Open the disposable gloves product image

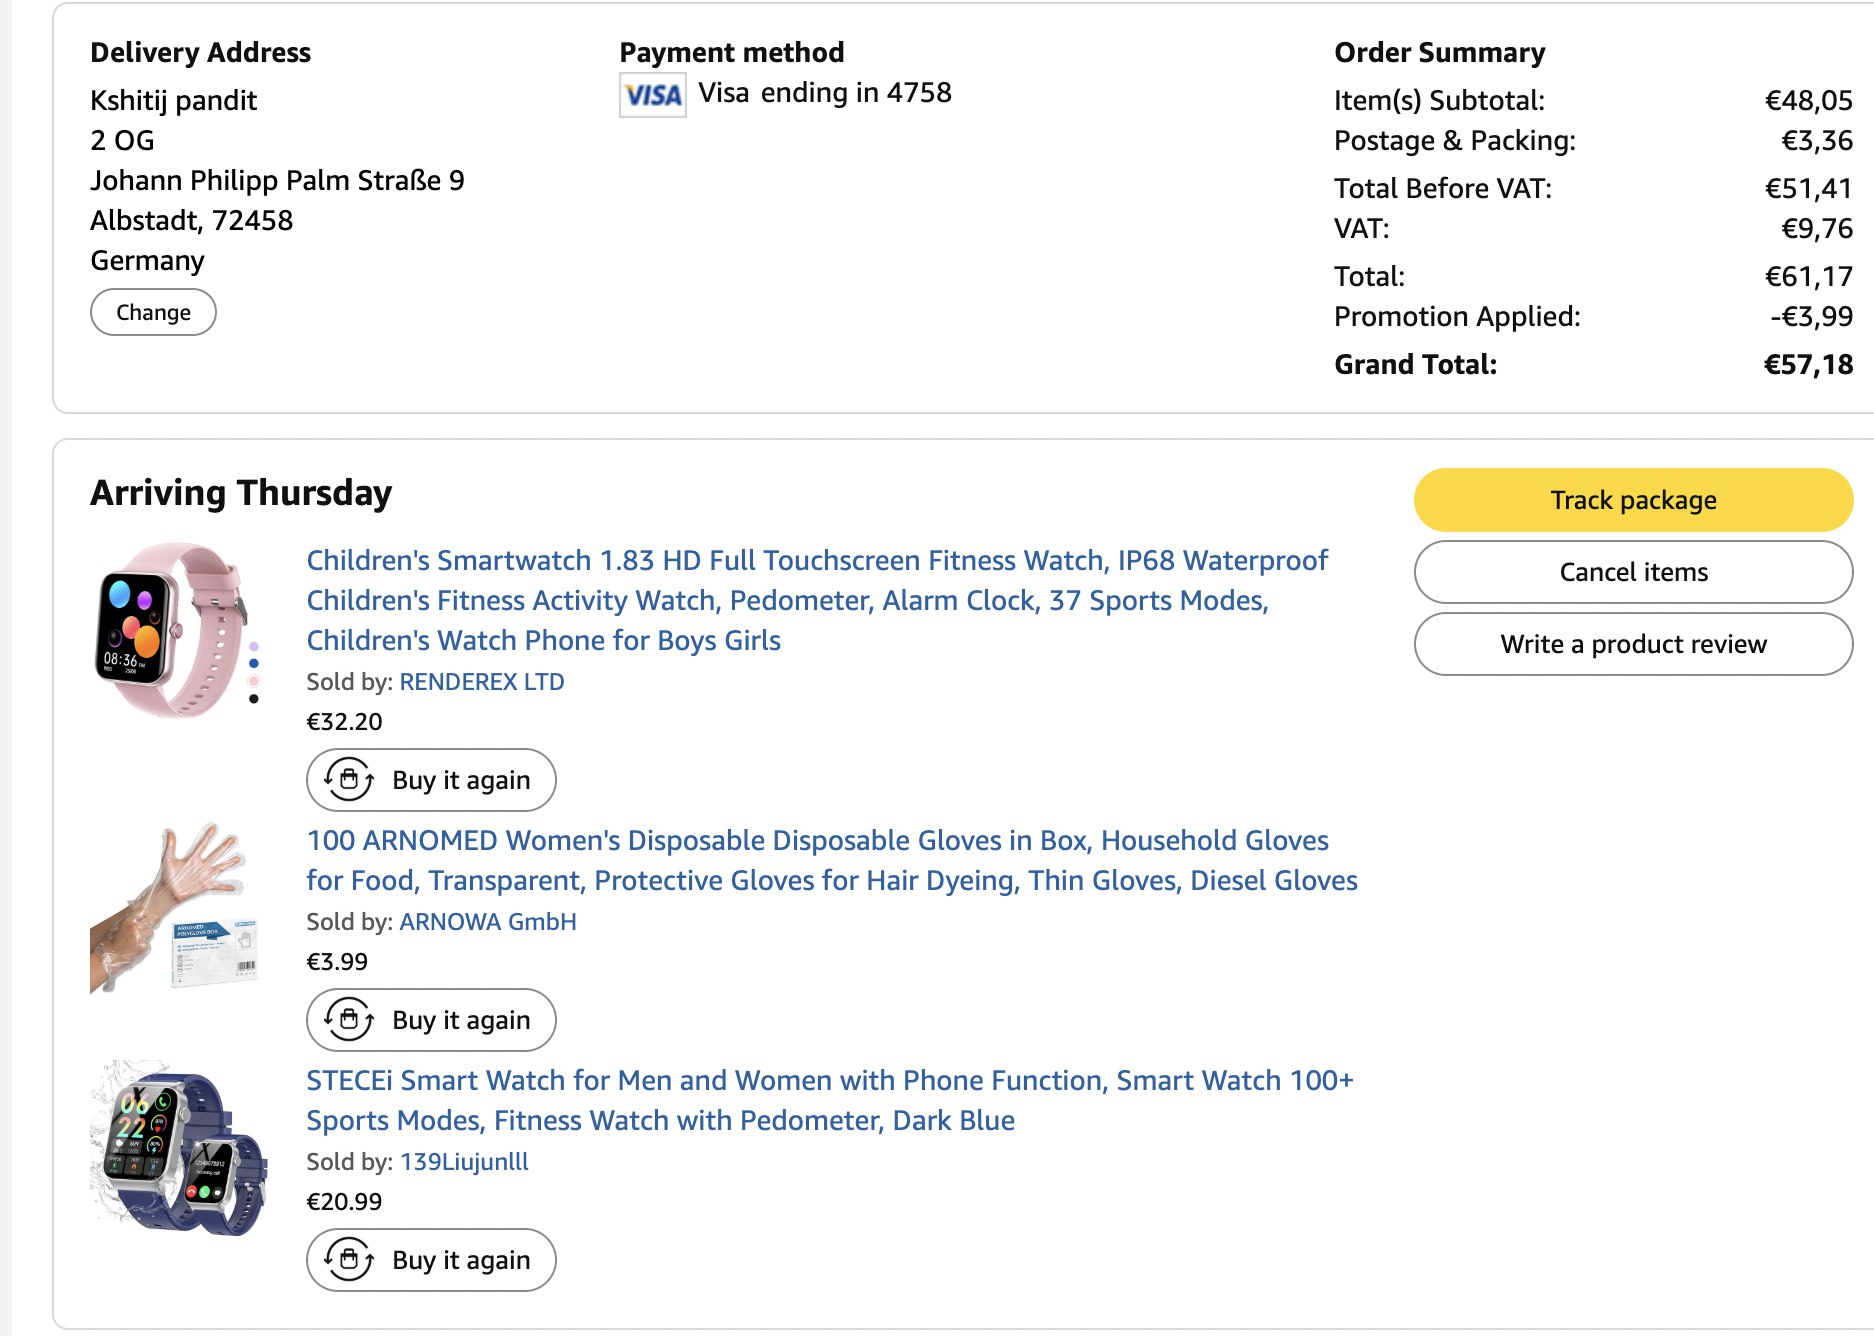173,908
